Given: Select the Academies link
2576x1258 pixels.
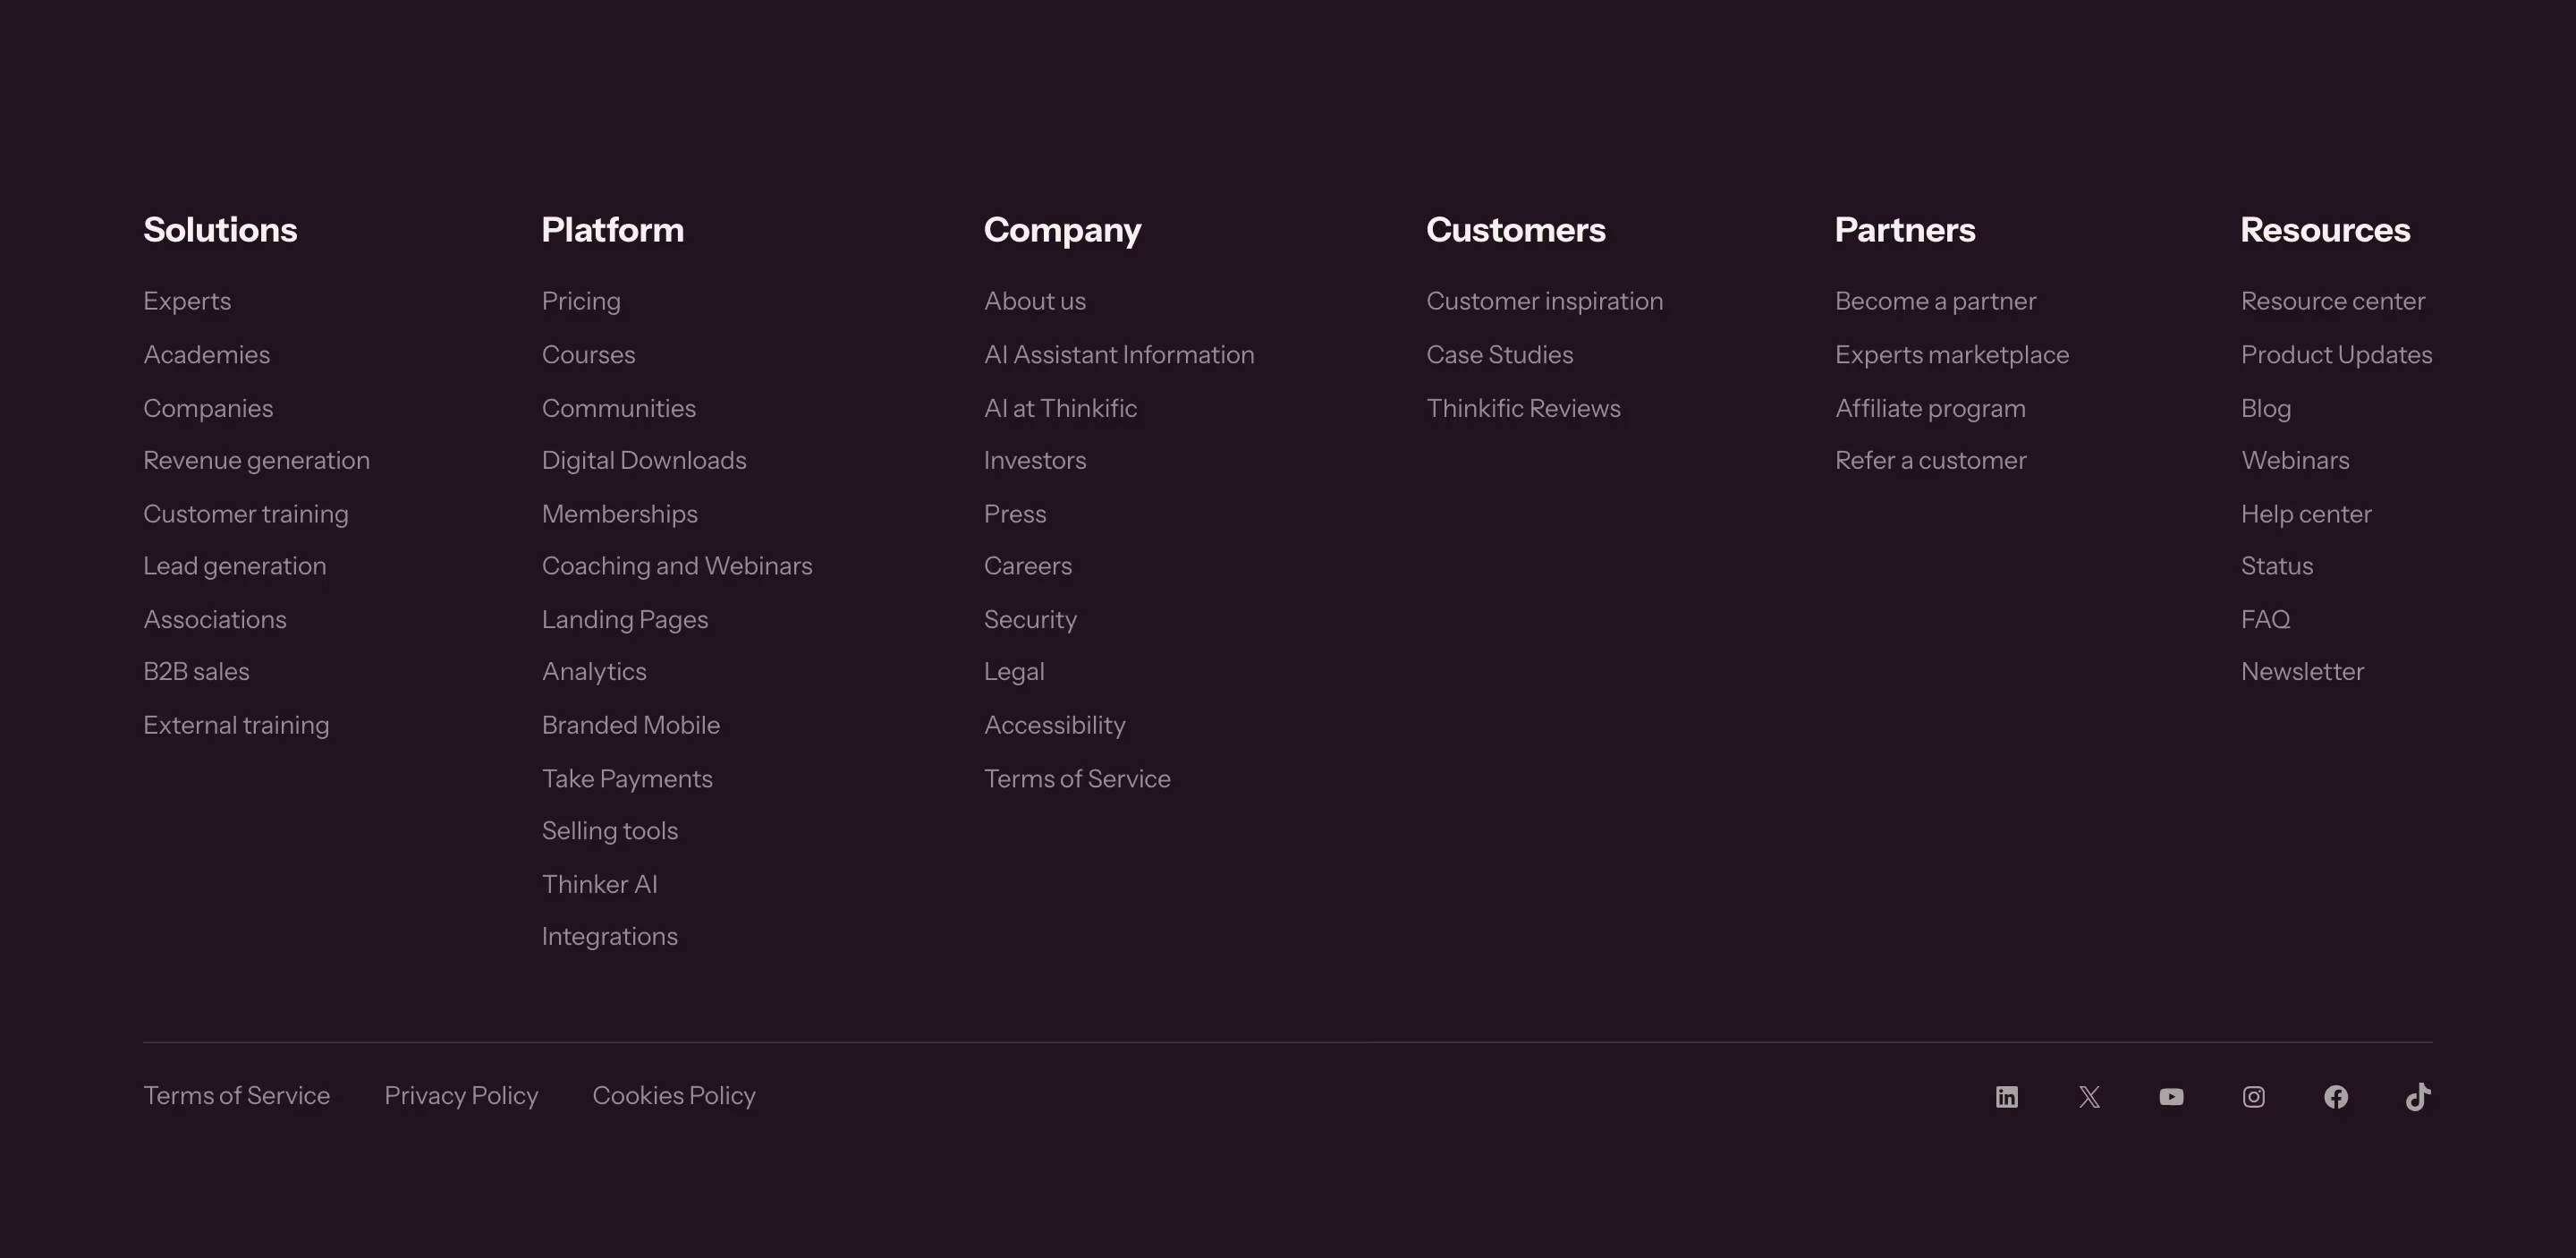Looking at the screenshot, I should (206, 355).
